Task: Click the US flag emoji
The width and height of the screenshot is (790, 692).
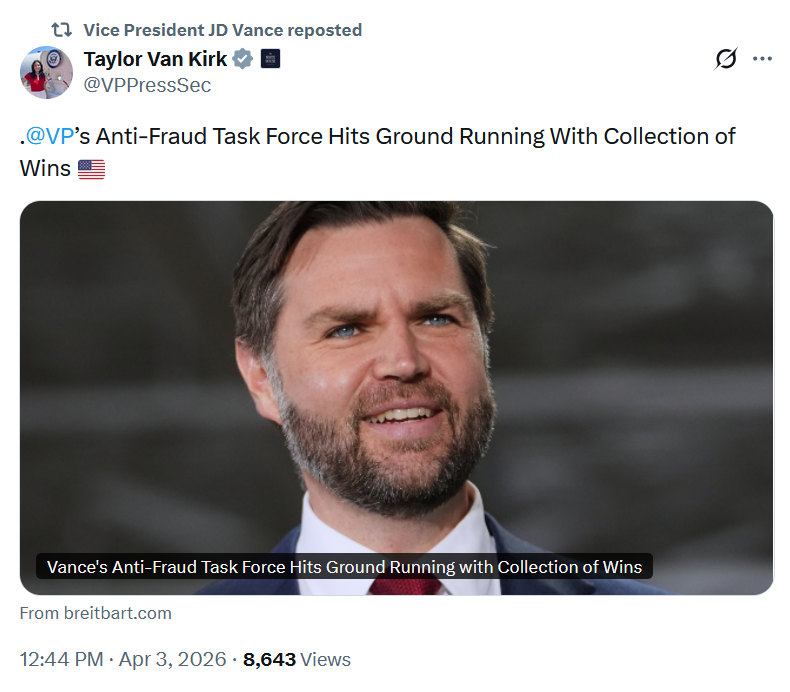Action: pos(91,169)
